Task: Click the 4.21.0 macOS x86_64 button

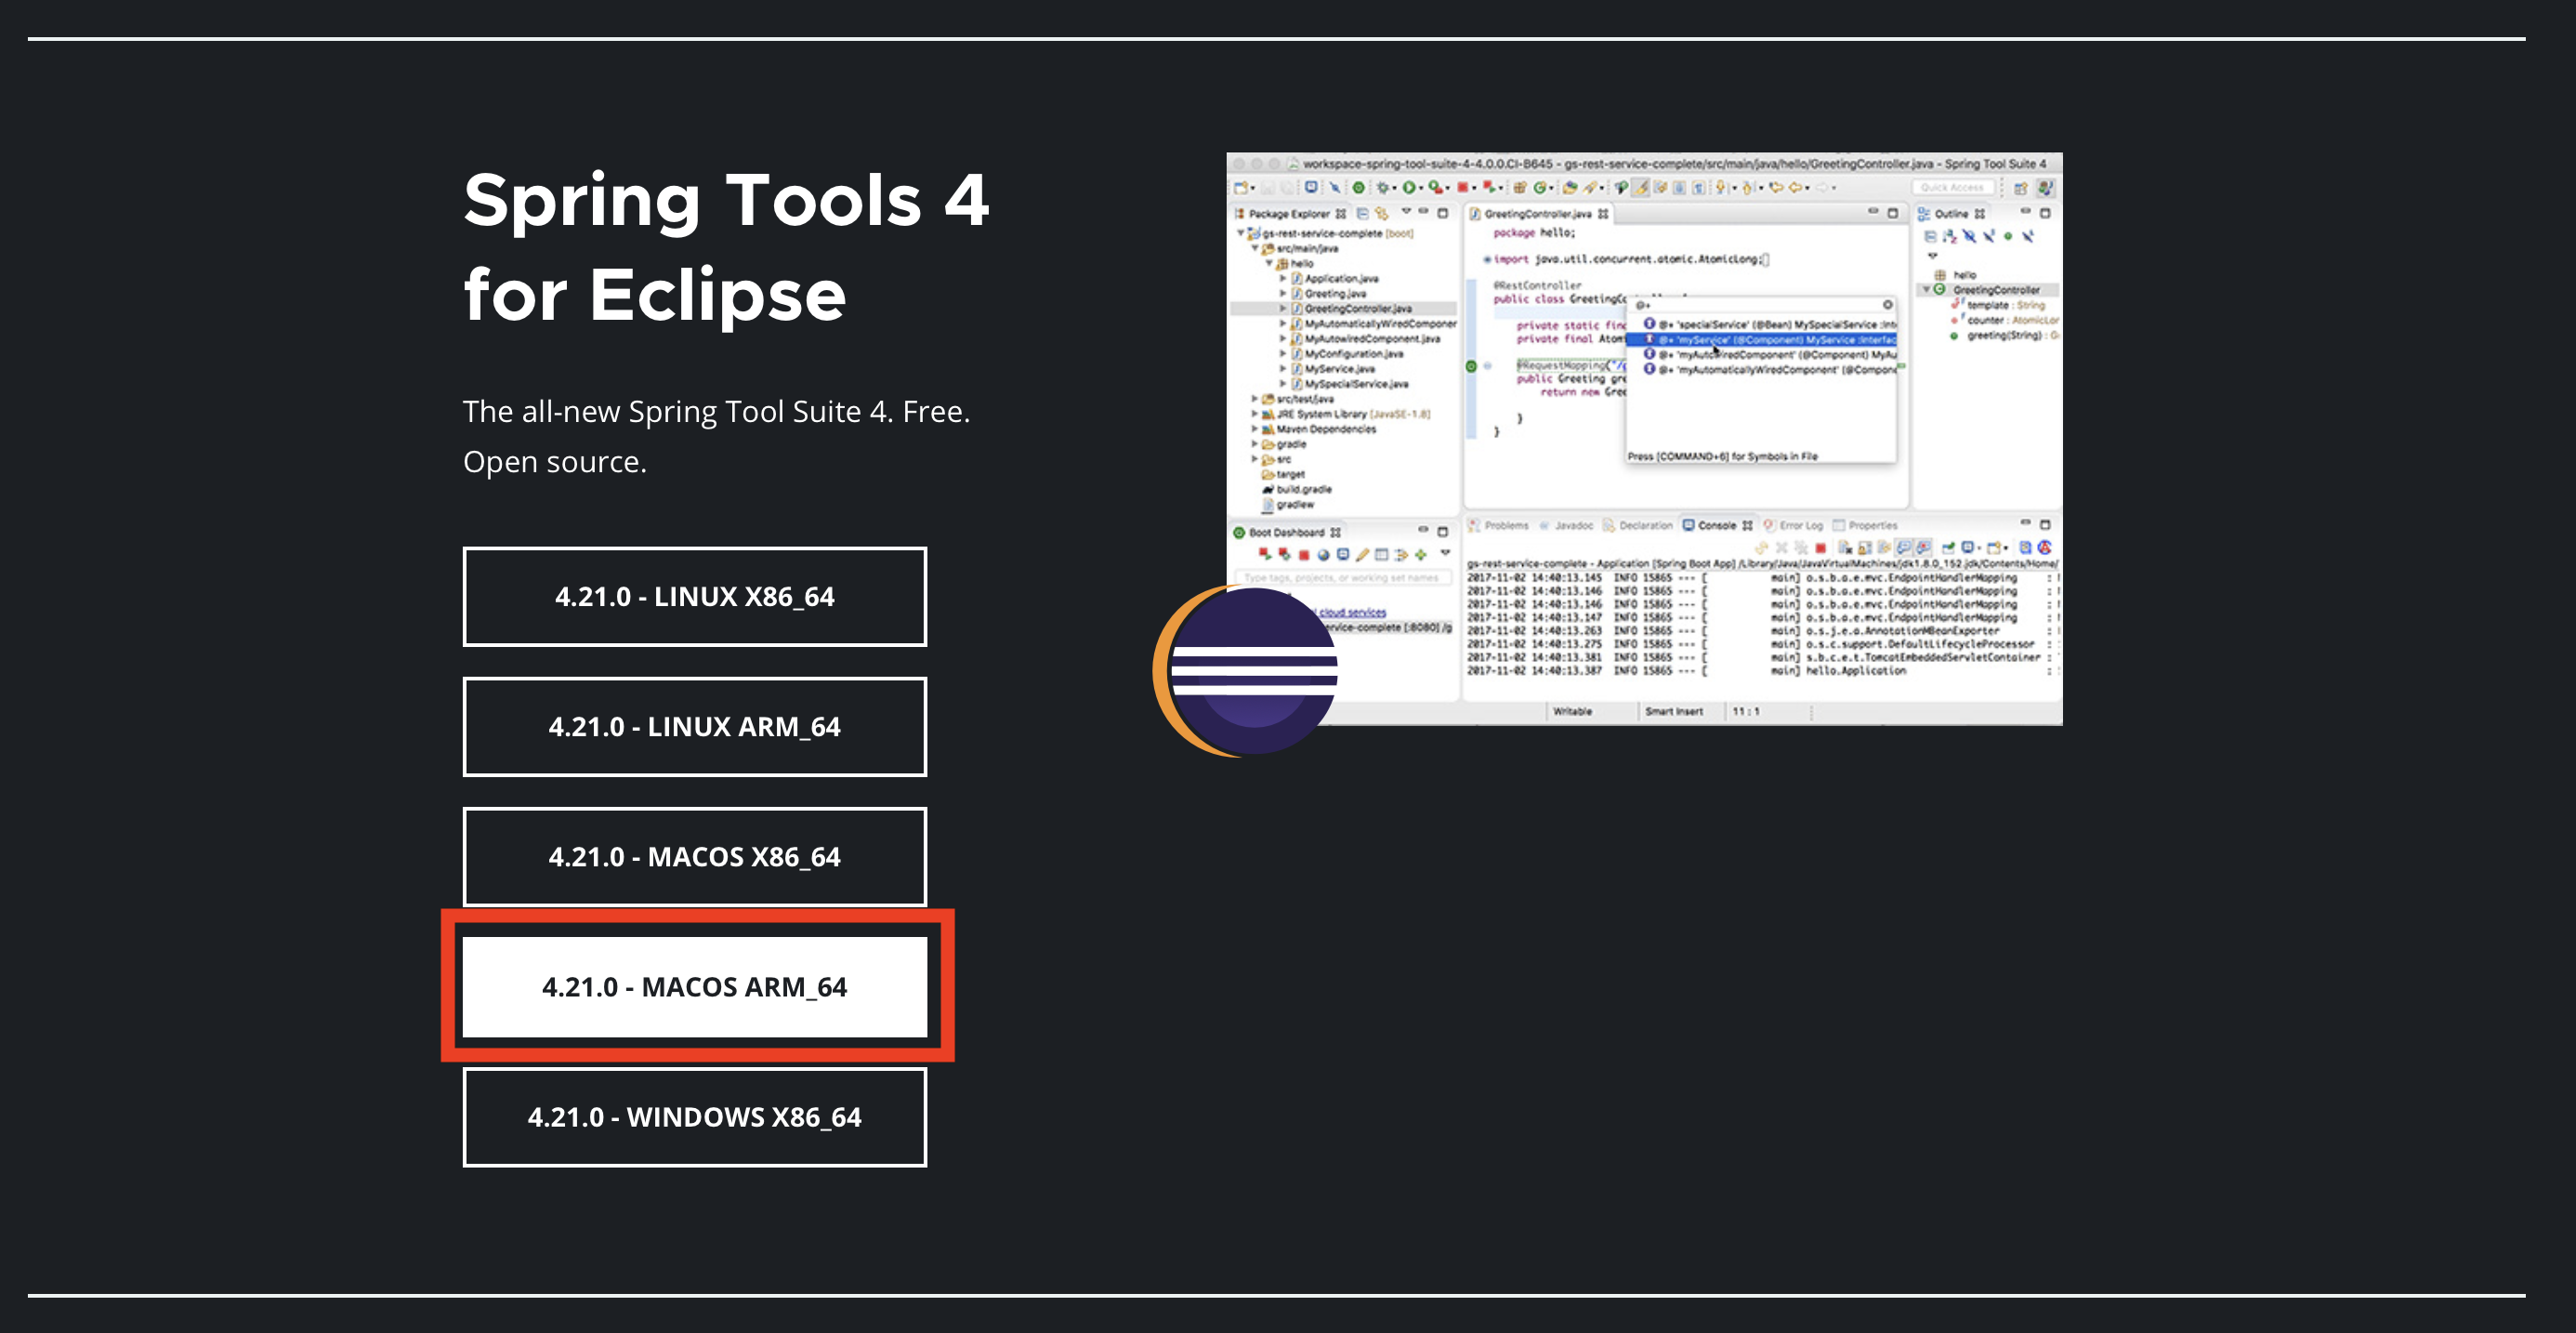Action: [x=694, y=856]
